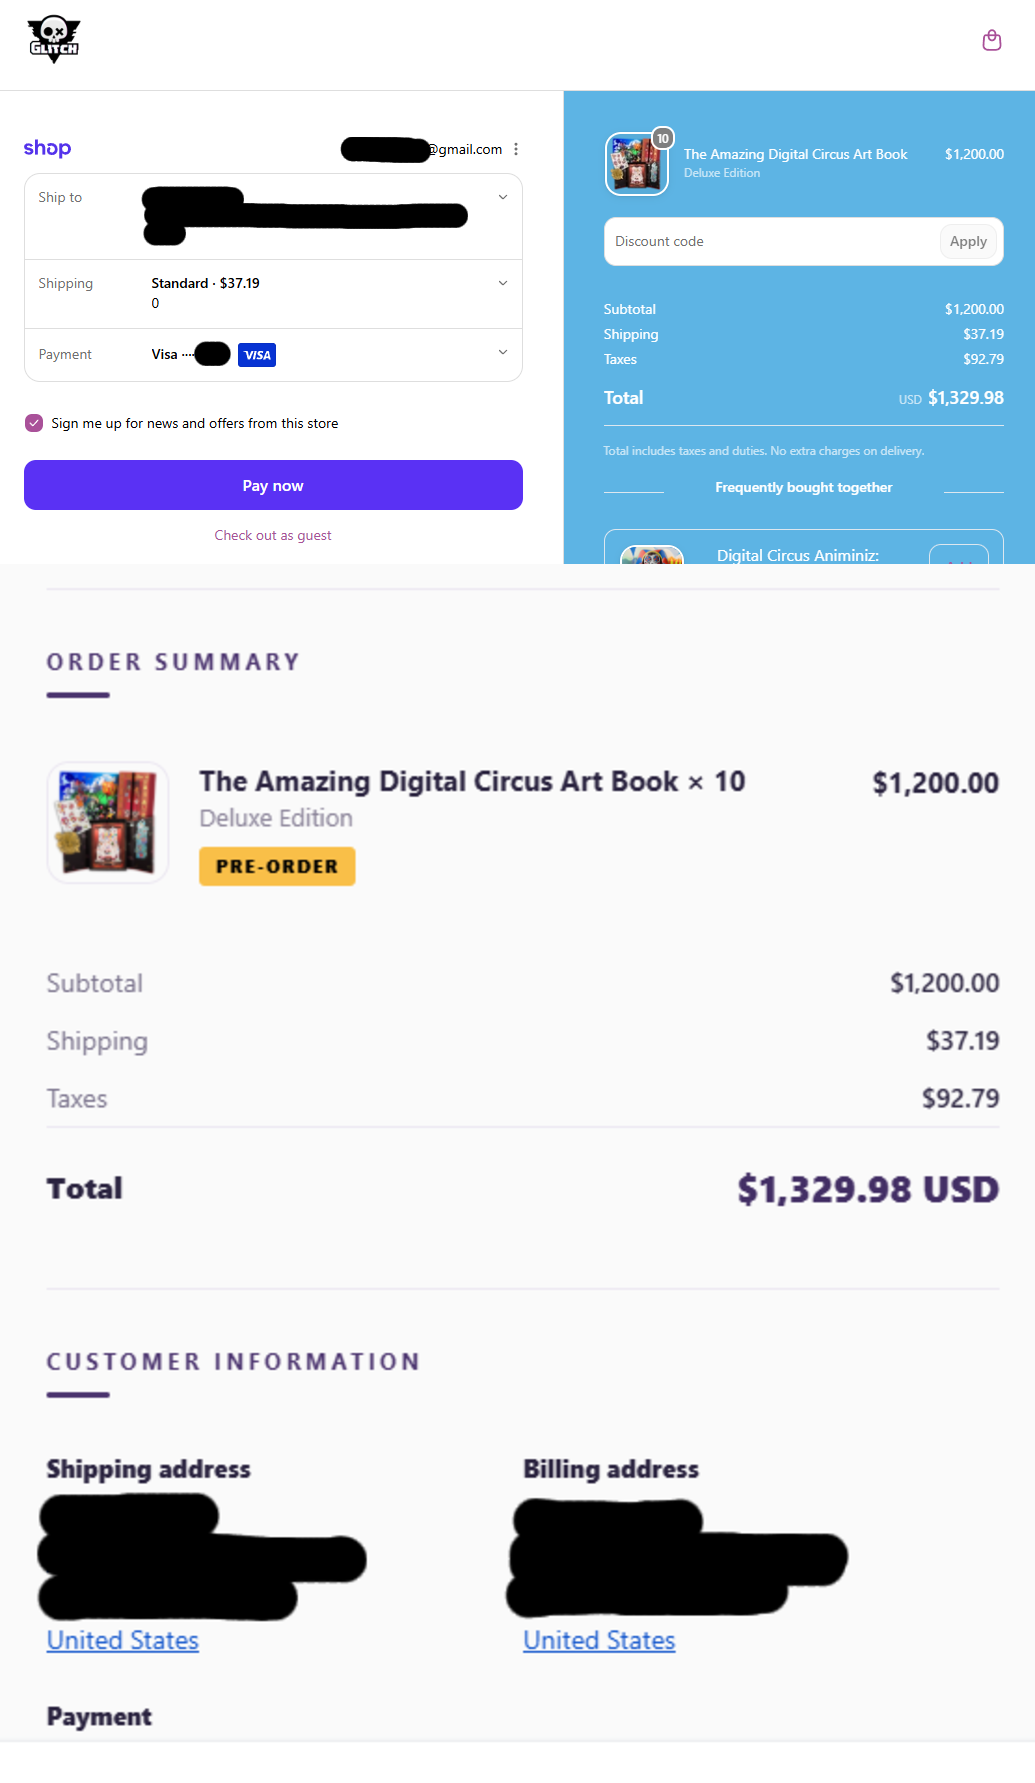Screen dimensions: 1035x1783
Task: Expand the Payment method chevron
Action: tap(503, 352)
